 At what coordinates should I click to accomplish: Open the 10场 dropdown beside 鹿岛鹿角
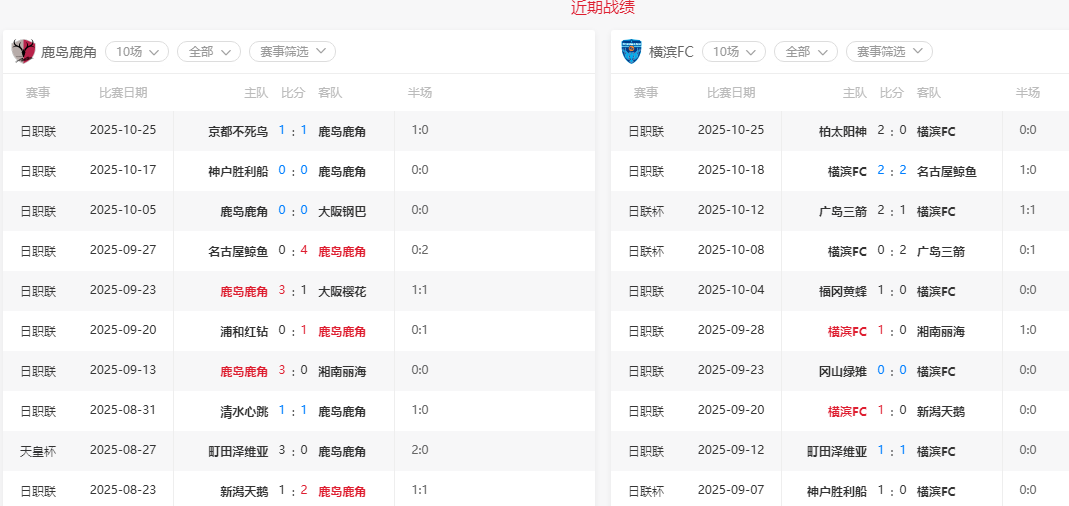(x=136, y=51)
